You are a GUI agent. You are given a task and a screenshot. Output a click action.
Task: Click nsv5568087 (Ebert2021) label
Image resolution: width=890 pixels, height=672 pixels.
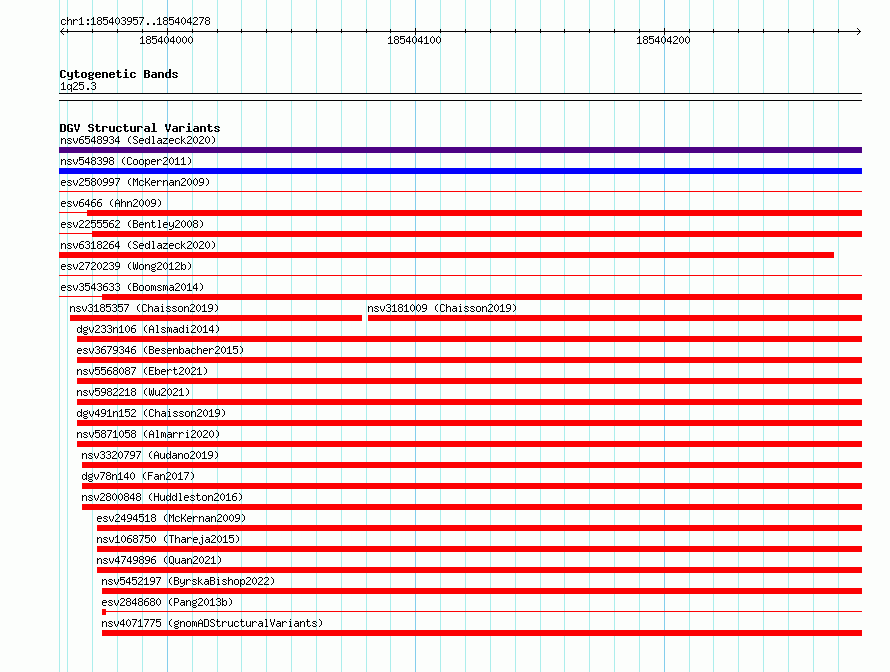coord(142,371)
